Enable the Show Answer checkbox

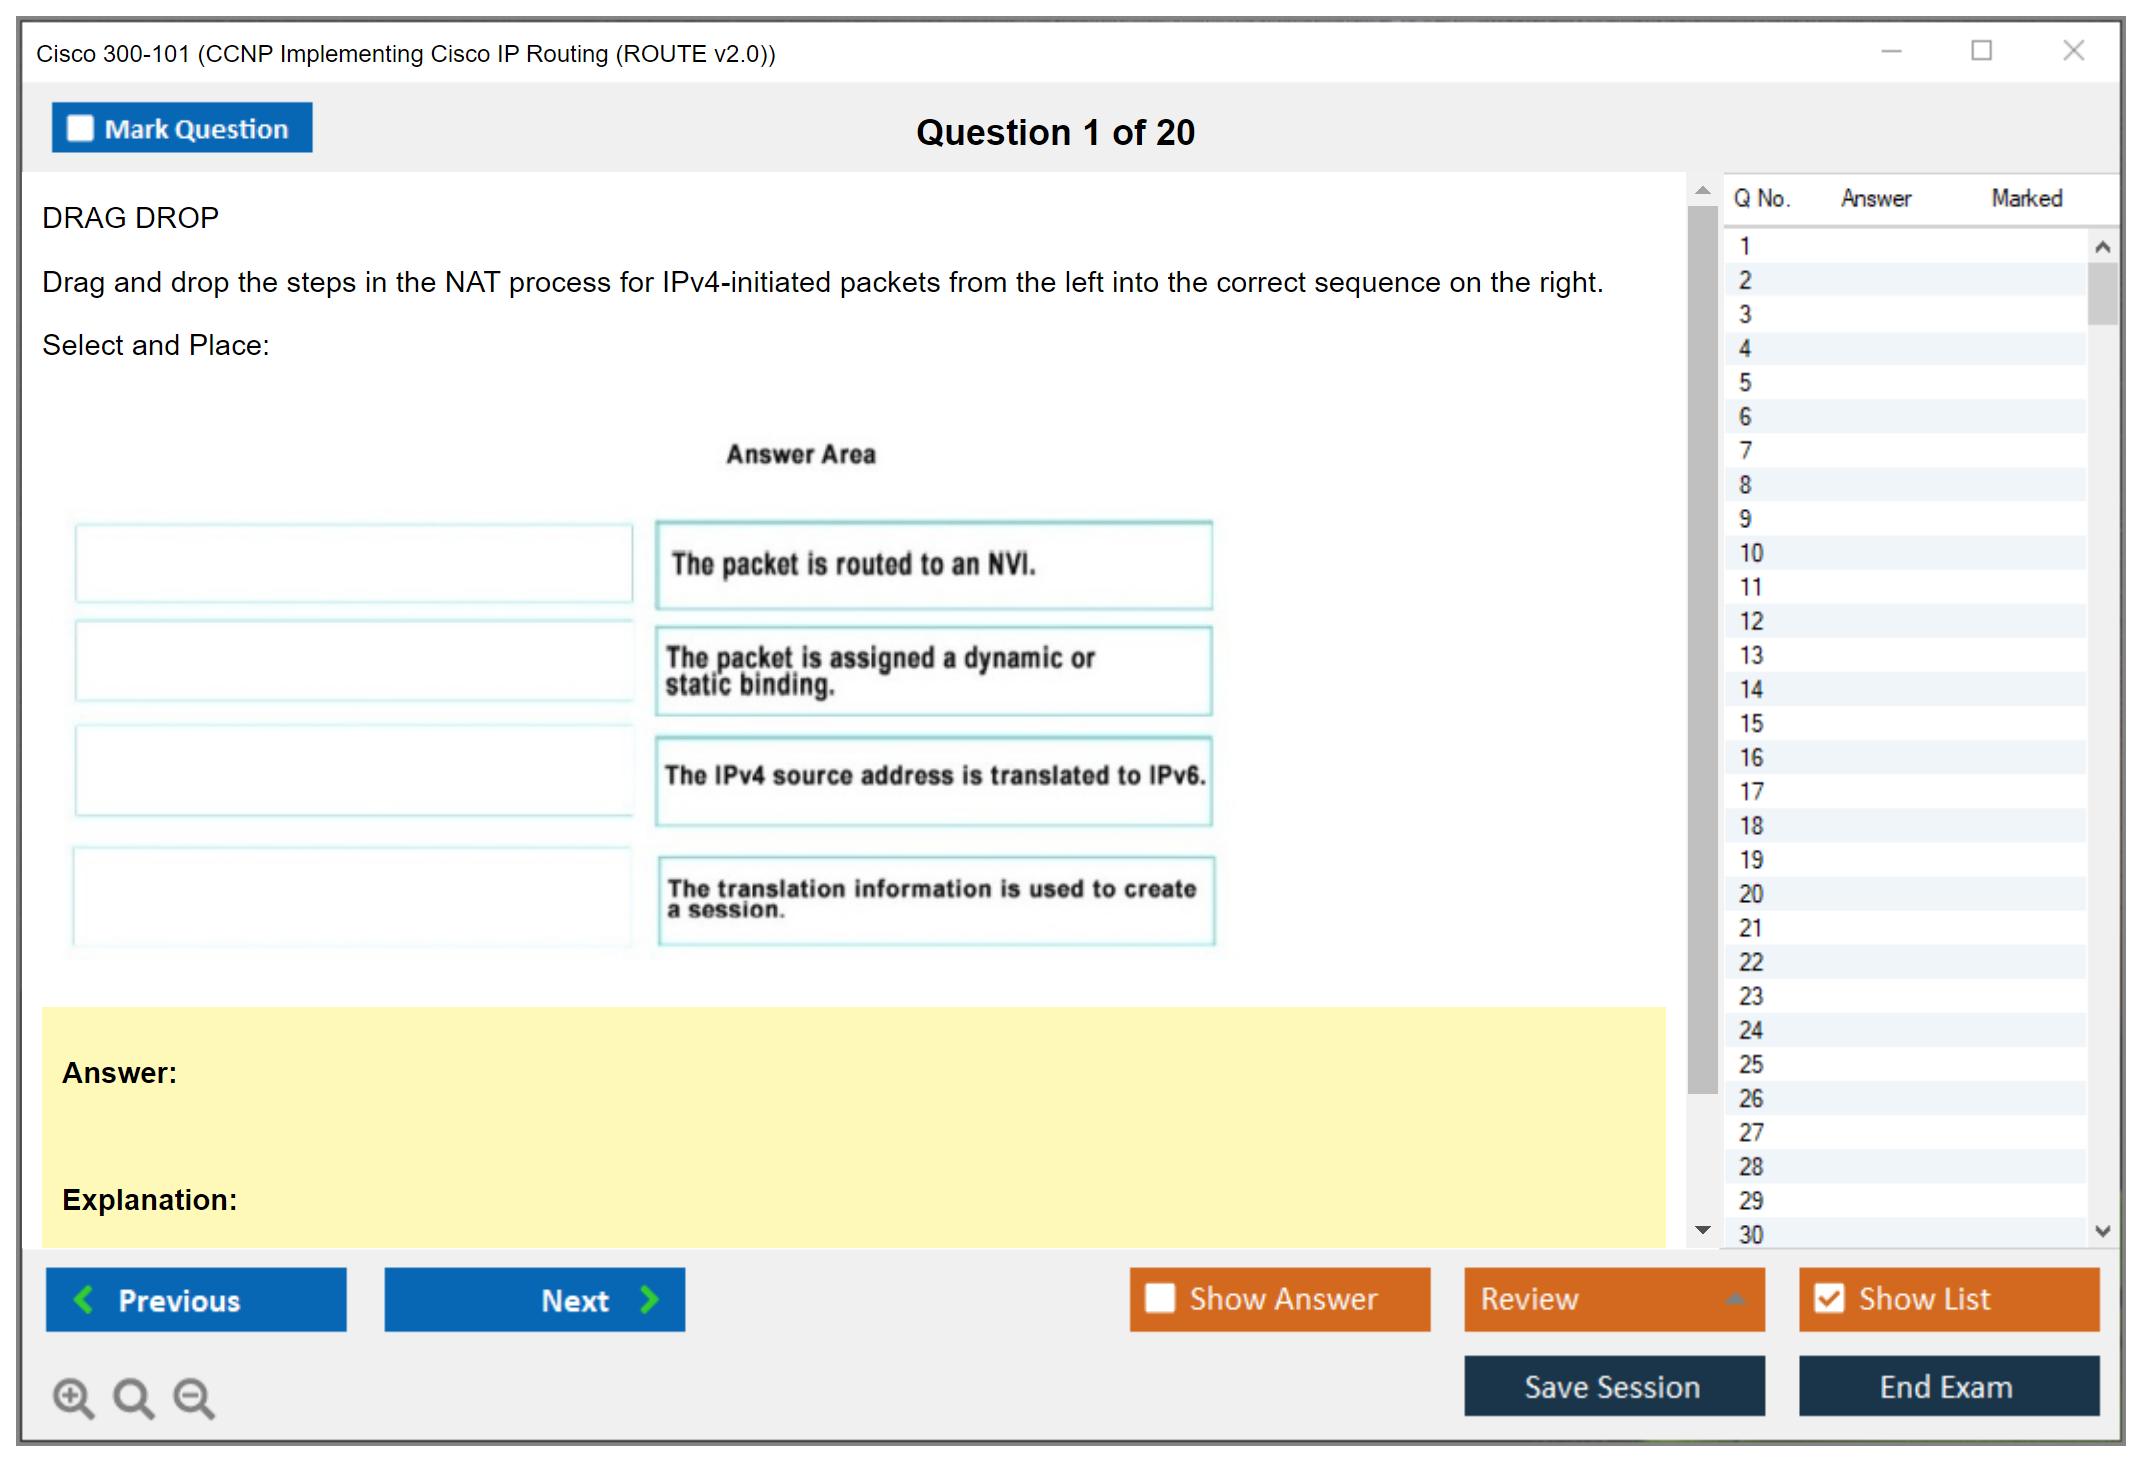[x=1160, y=1298]
